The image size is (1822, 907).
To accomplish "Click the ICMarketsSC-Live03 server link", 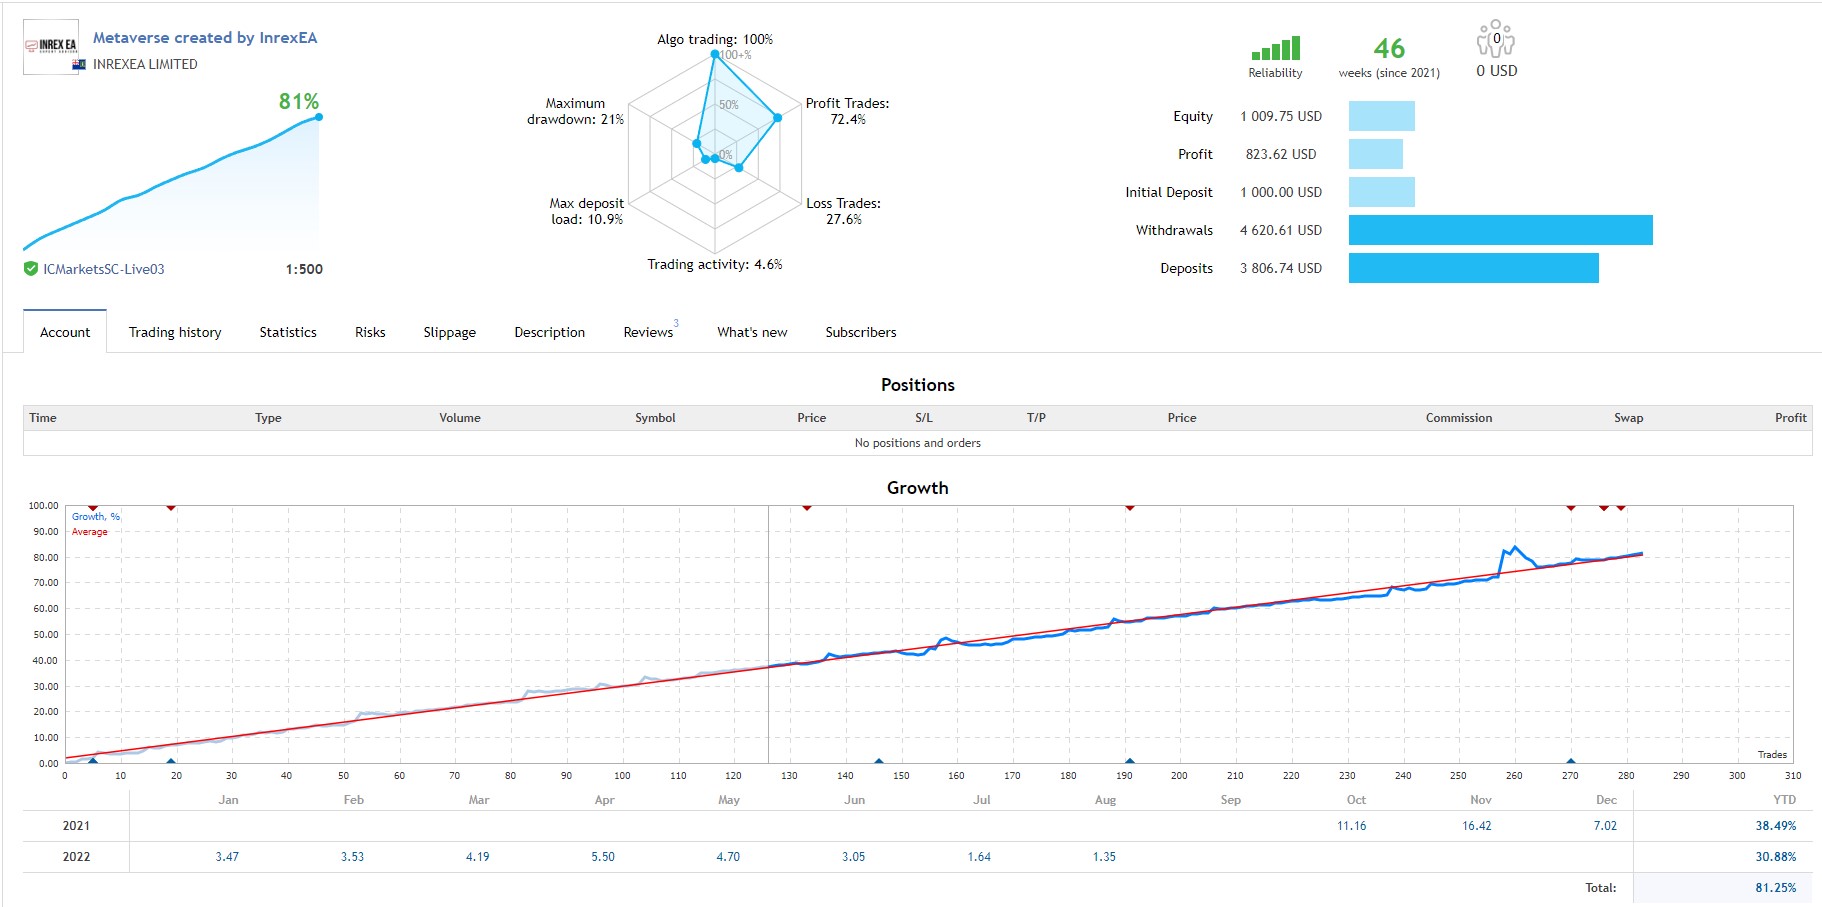I will point(104,269).
